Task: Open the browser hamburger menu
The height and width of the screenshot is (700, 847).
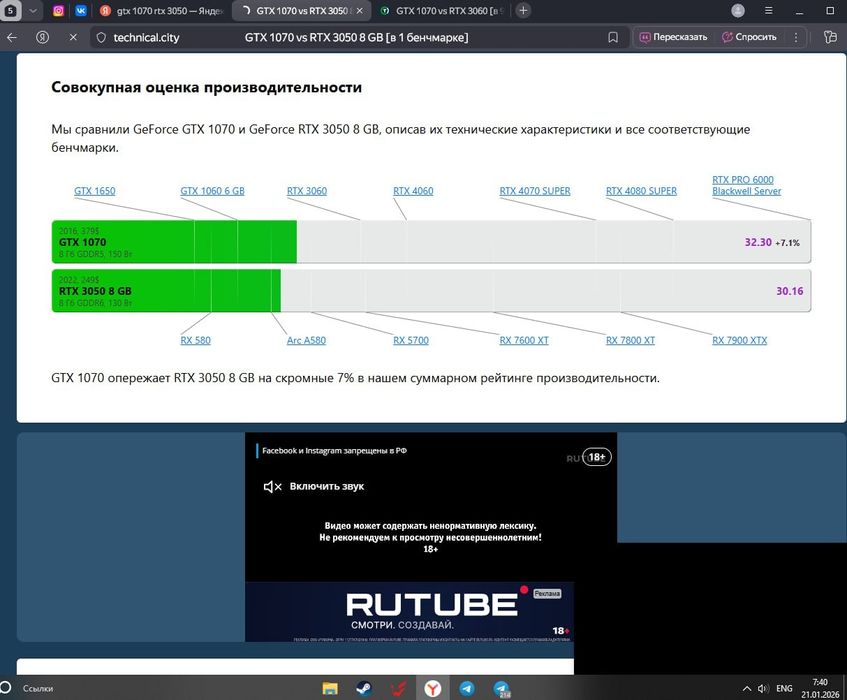Action: pyautogui.click(x=769, y=11)
